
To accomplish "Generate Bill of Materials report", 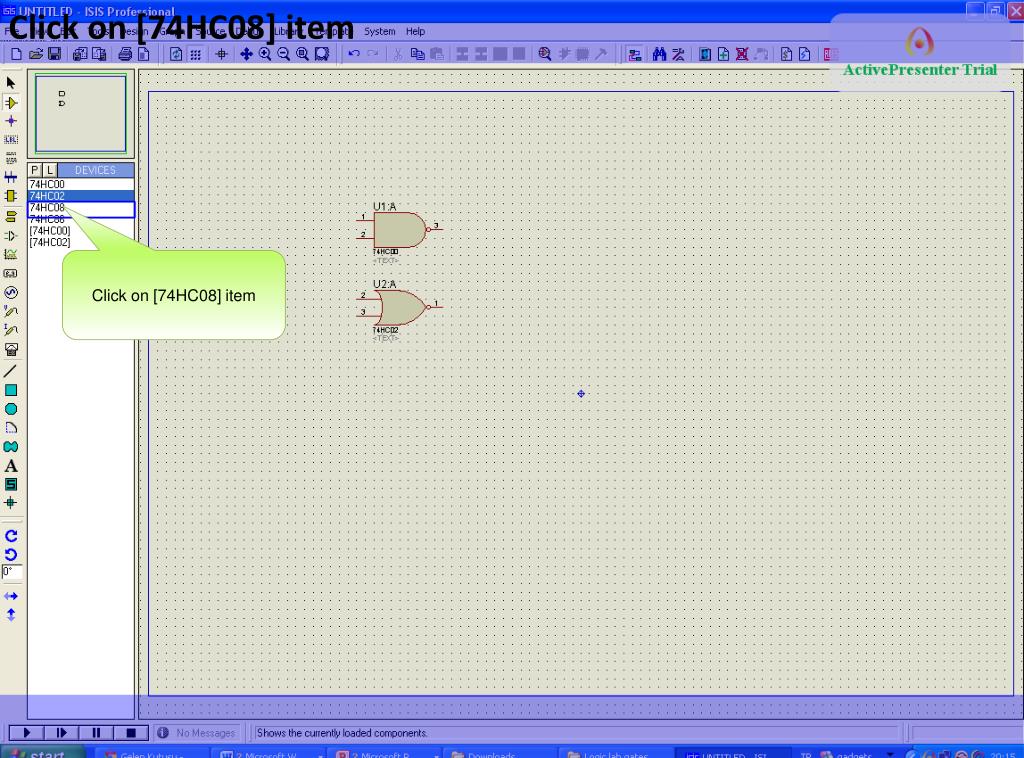I will click(786, 54).
